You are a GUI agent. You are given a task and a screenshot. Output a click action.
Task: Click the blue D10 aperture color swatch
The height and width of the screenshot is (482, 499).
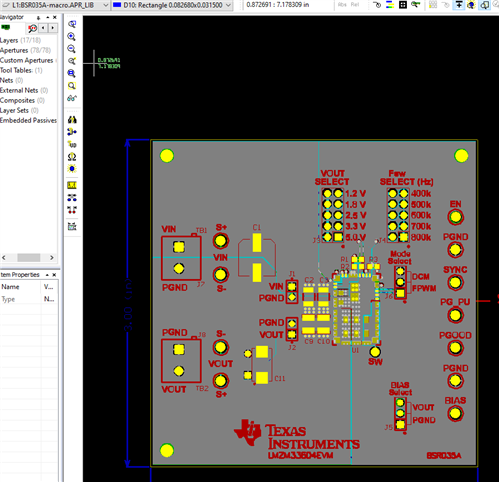117,5
